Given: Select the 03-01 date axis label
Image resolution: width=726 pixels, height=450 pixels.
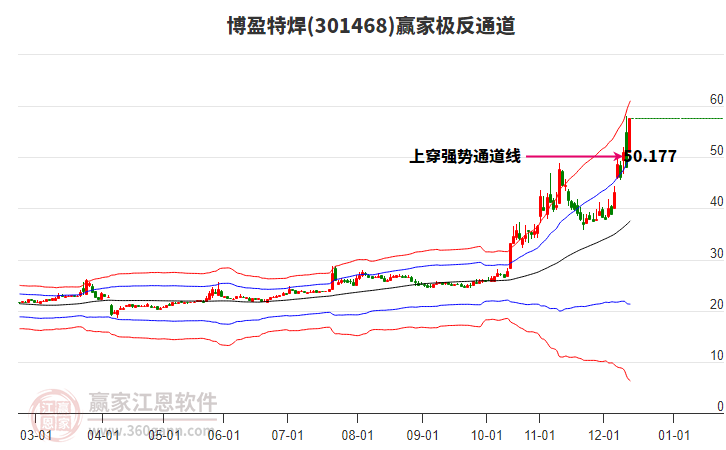Looking at the screenshot, I should (x=36, y=436).
